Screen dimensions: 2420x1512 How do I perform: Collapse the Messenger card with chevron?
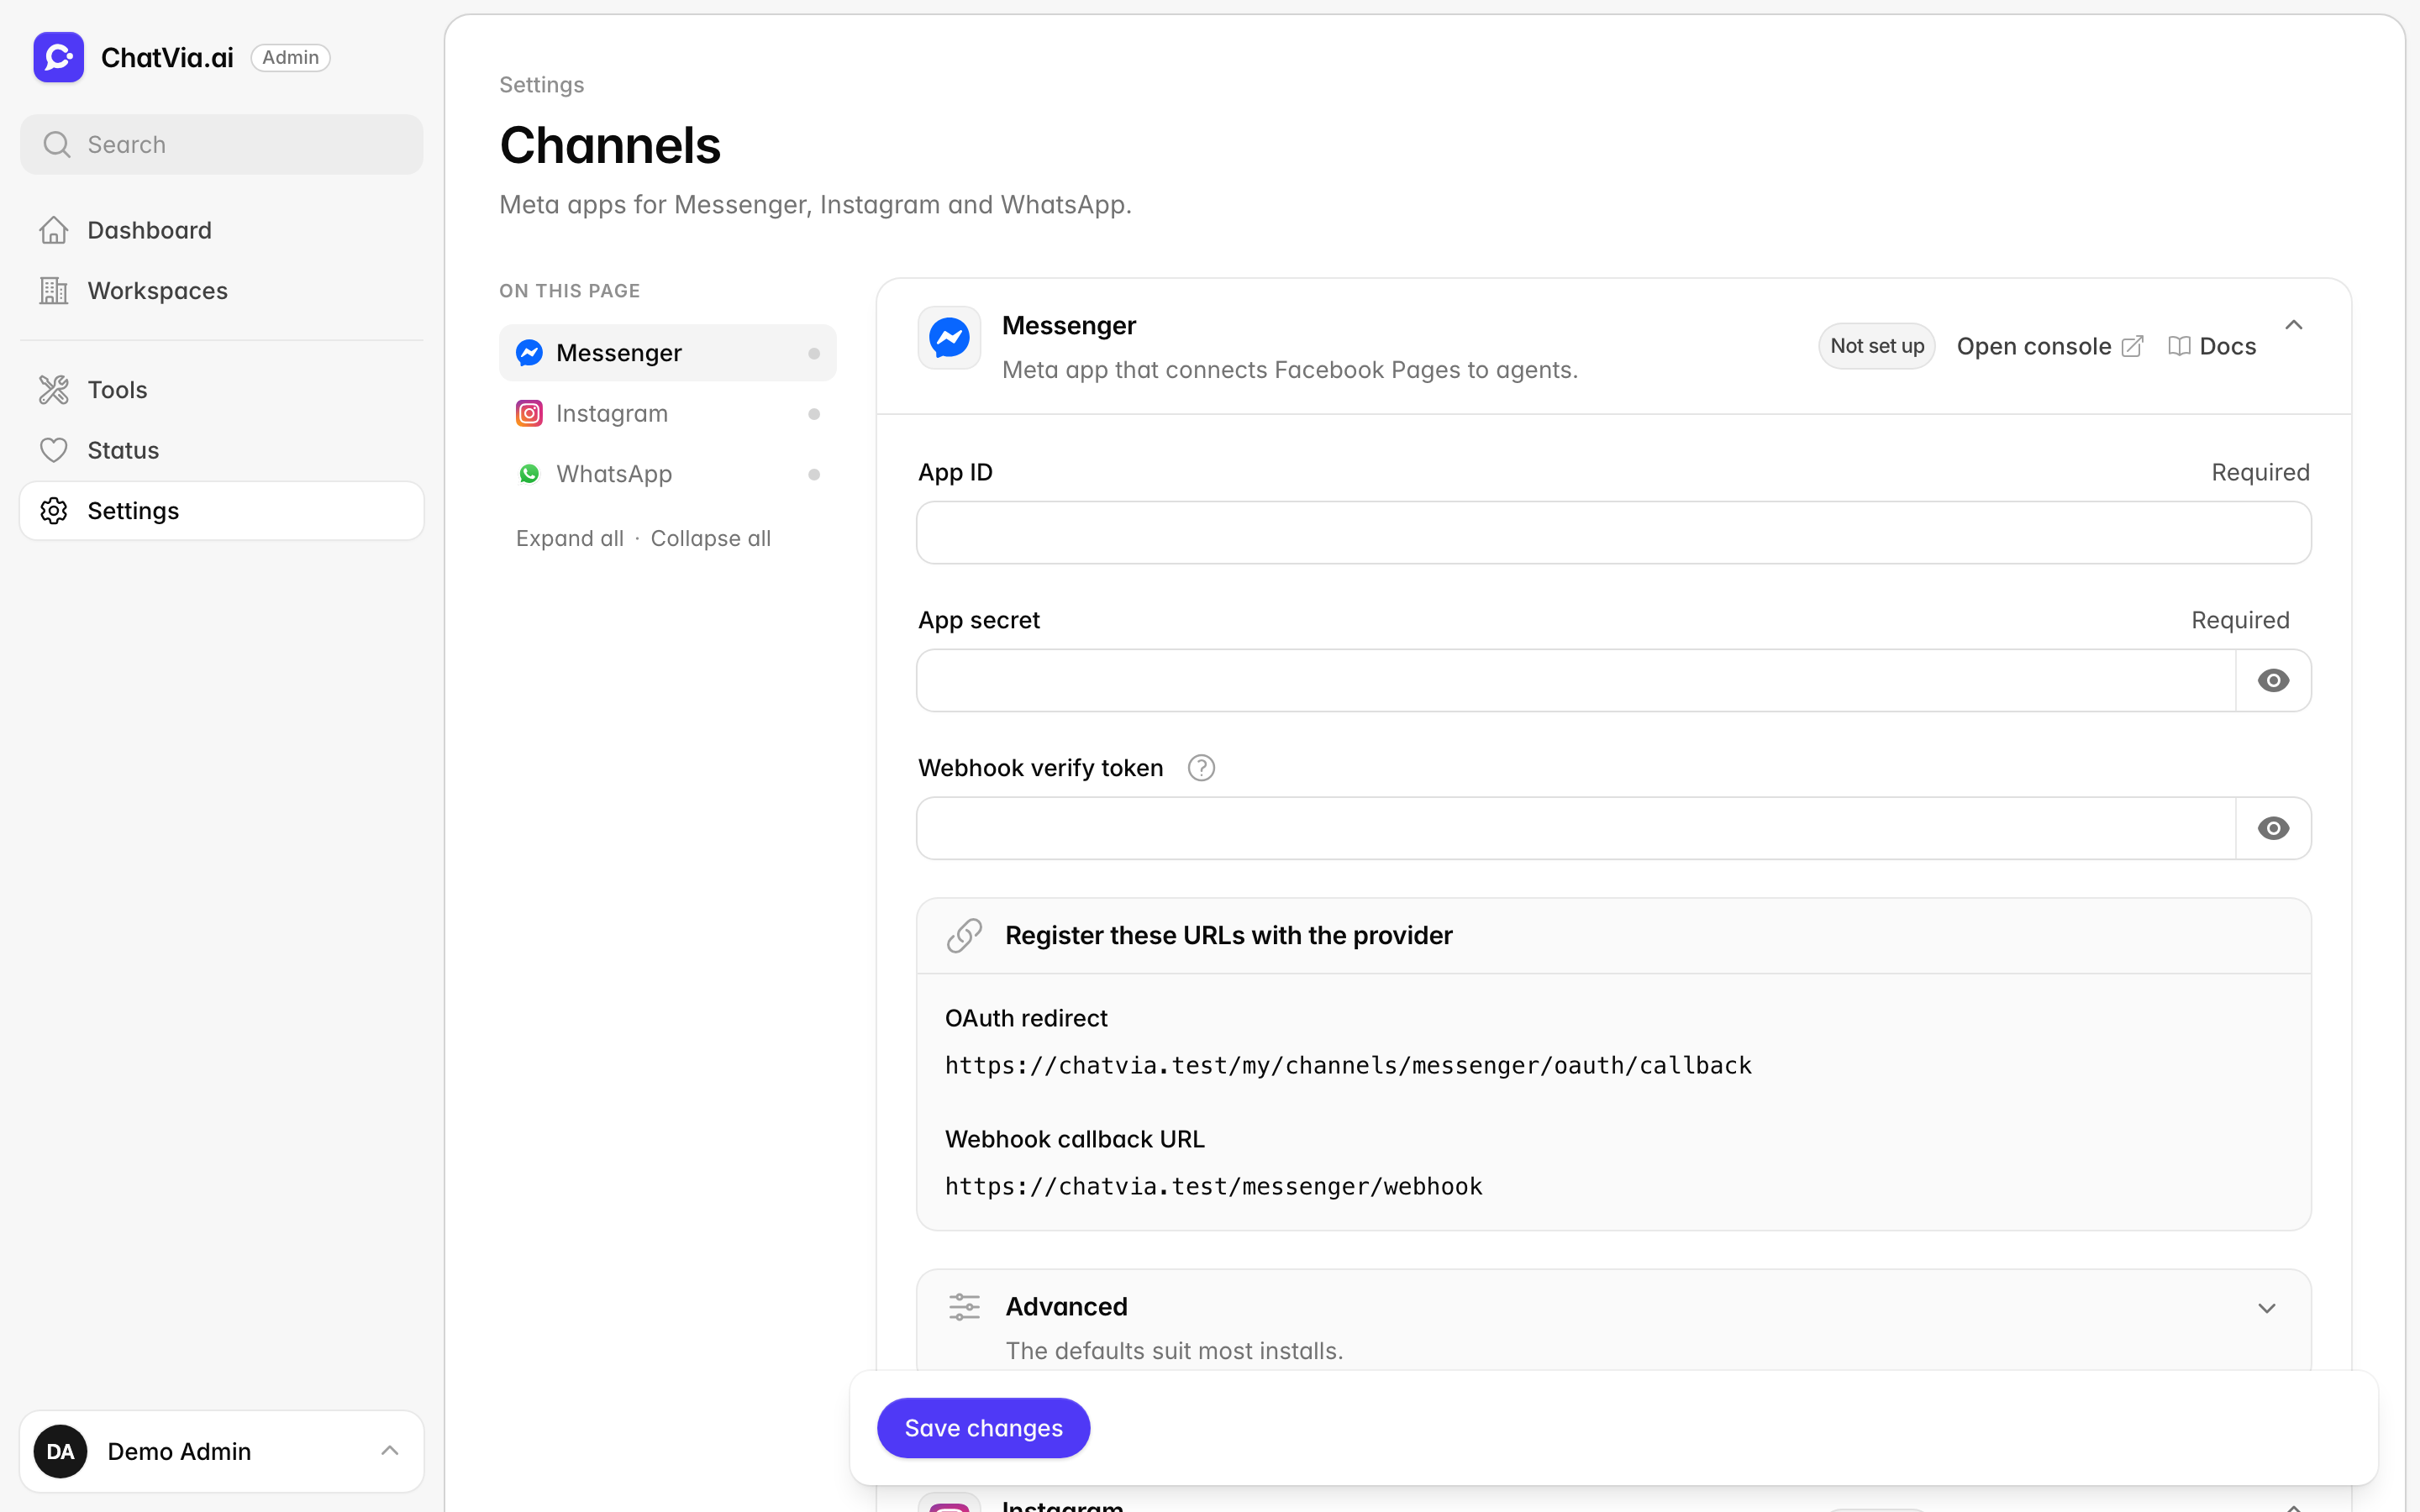2294,325
